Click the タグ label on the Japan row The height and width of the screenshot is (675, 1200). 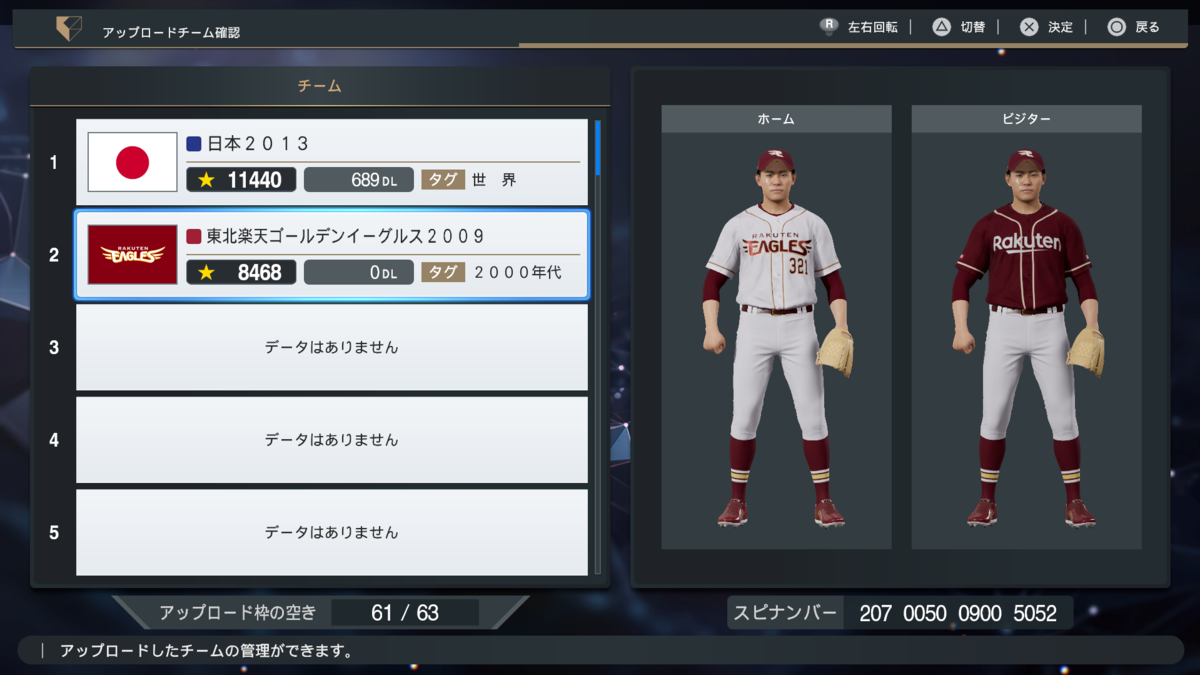443,180
